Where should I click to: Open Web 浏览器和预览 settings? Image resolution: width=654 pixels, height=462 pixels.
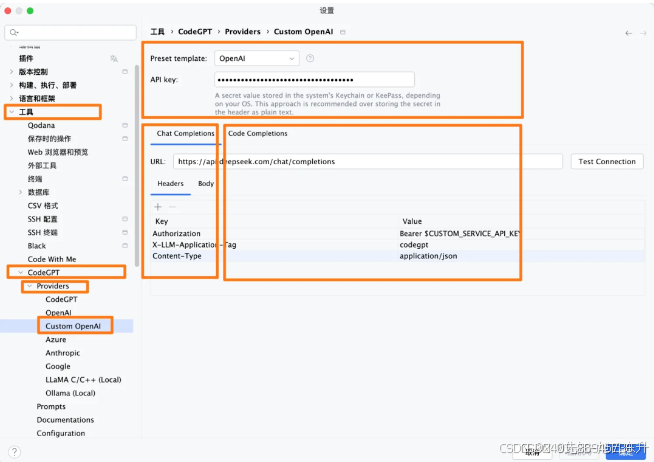[58, 152]
